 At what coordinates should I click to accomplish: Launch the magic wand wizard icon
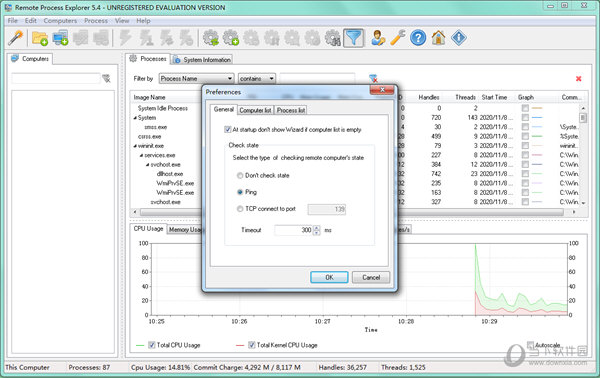[x=16, y=38]
